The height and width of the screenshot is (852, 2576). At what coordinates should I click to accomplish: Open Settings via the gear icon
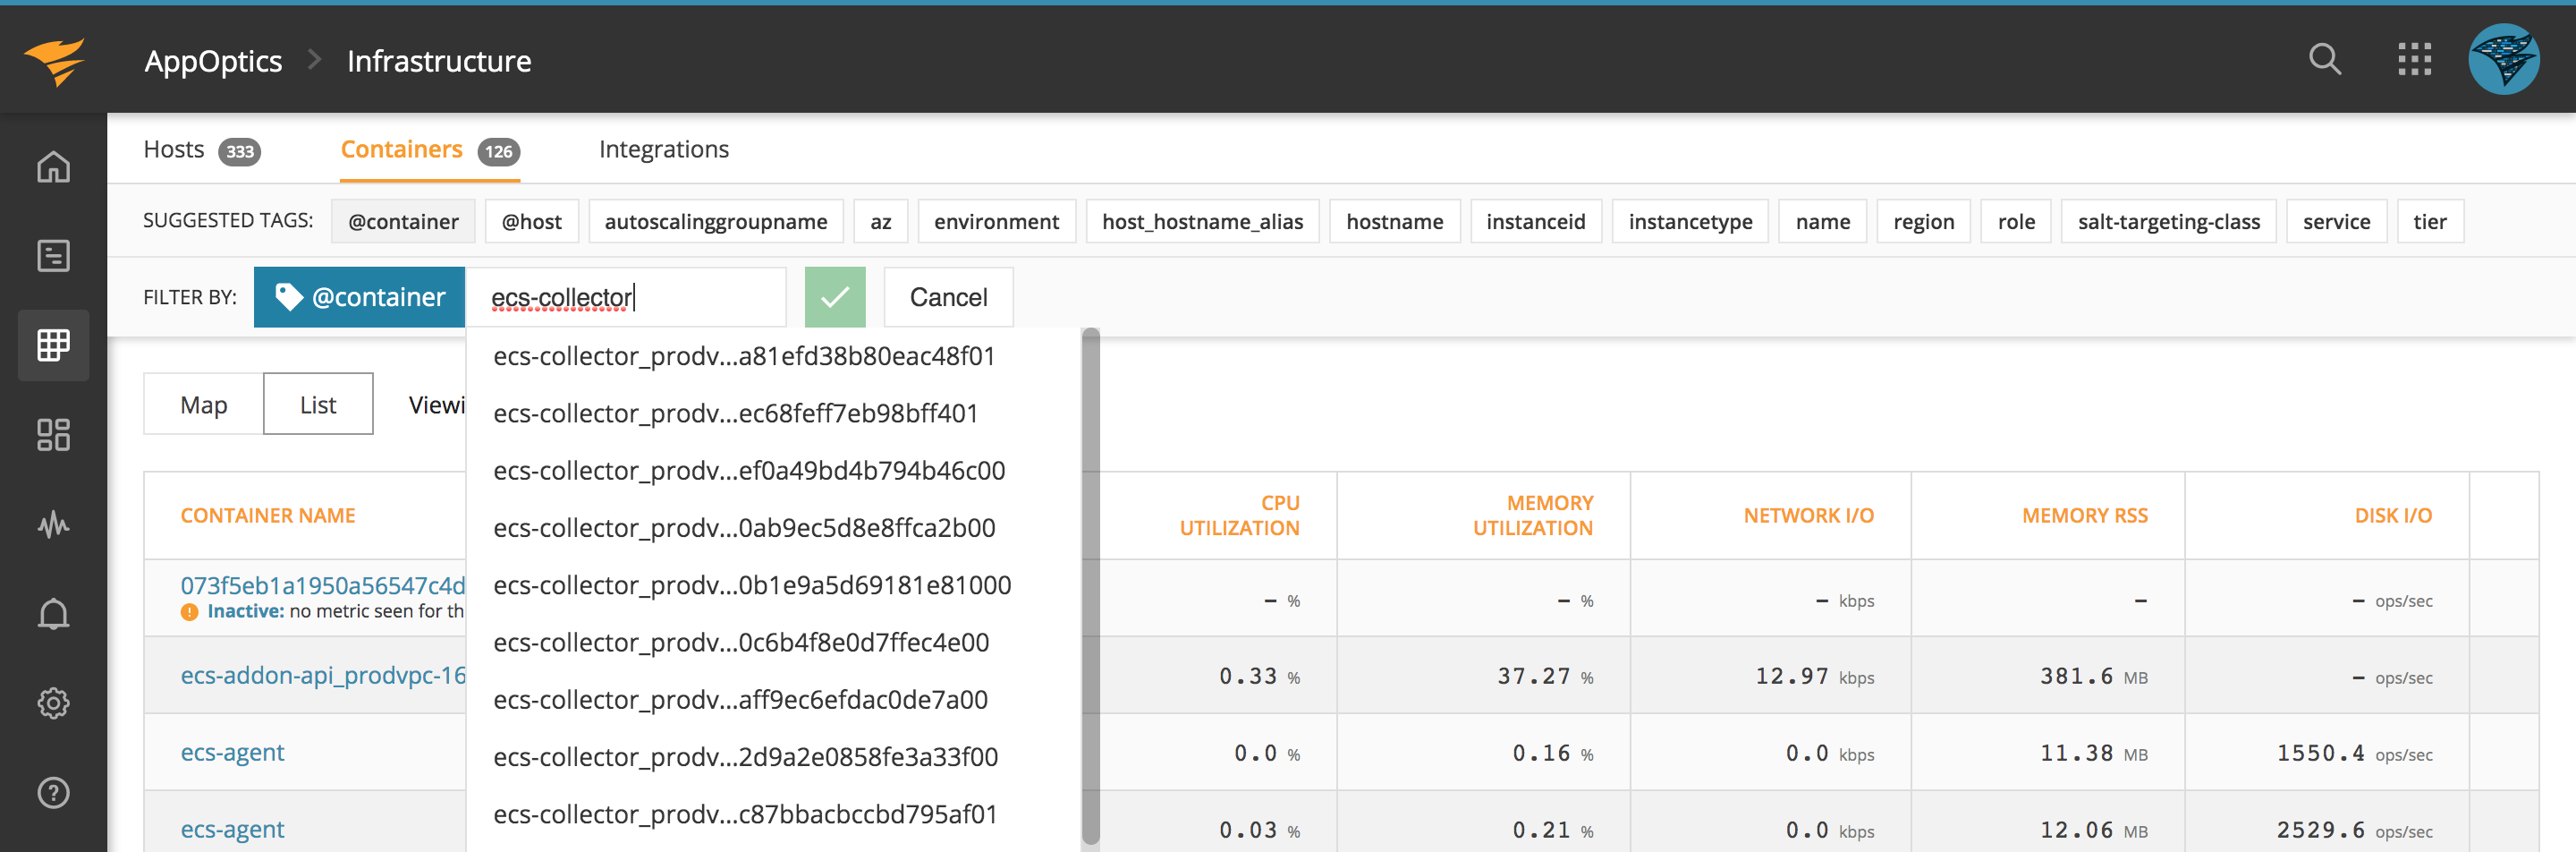53,703
